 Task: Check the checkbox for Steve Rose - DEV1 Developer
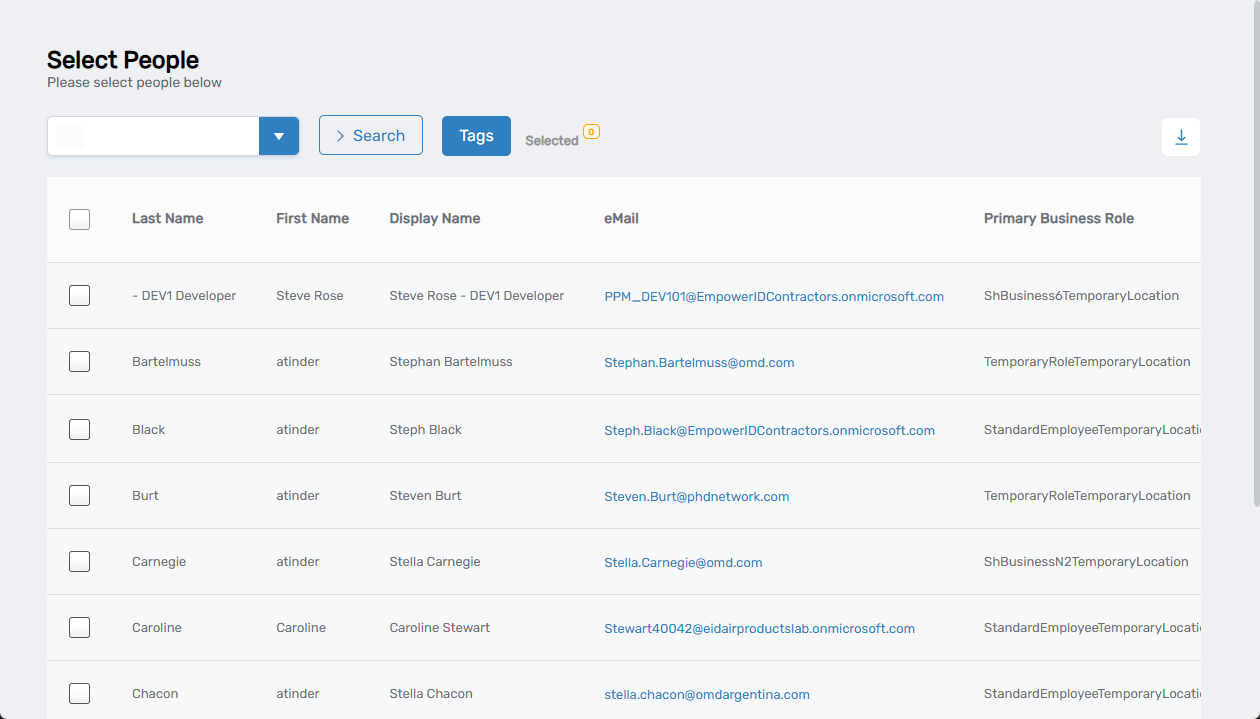point(79,295)
